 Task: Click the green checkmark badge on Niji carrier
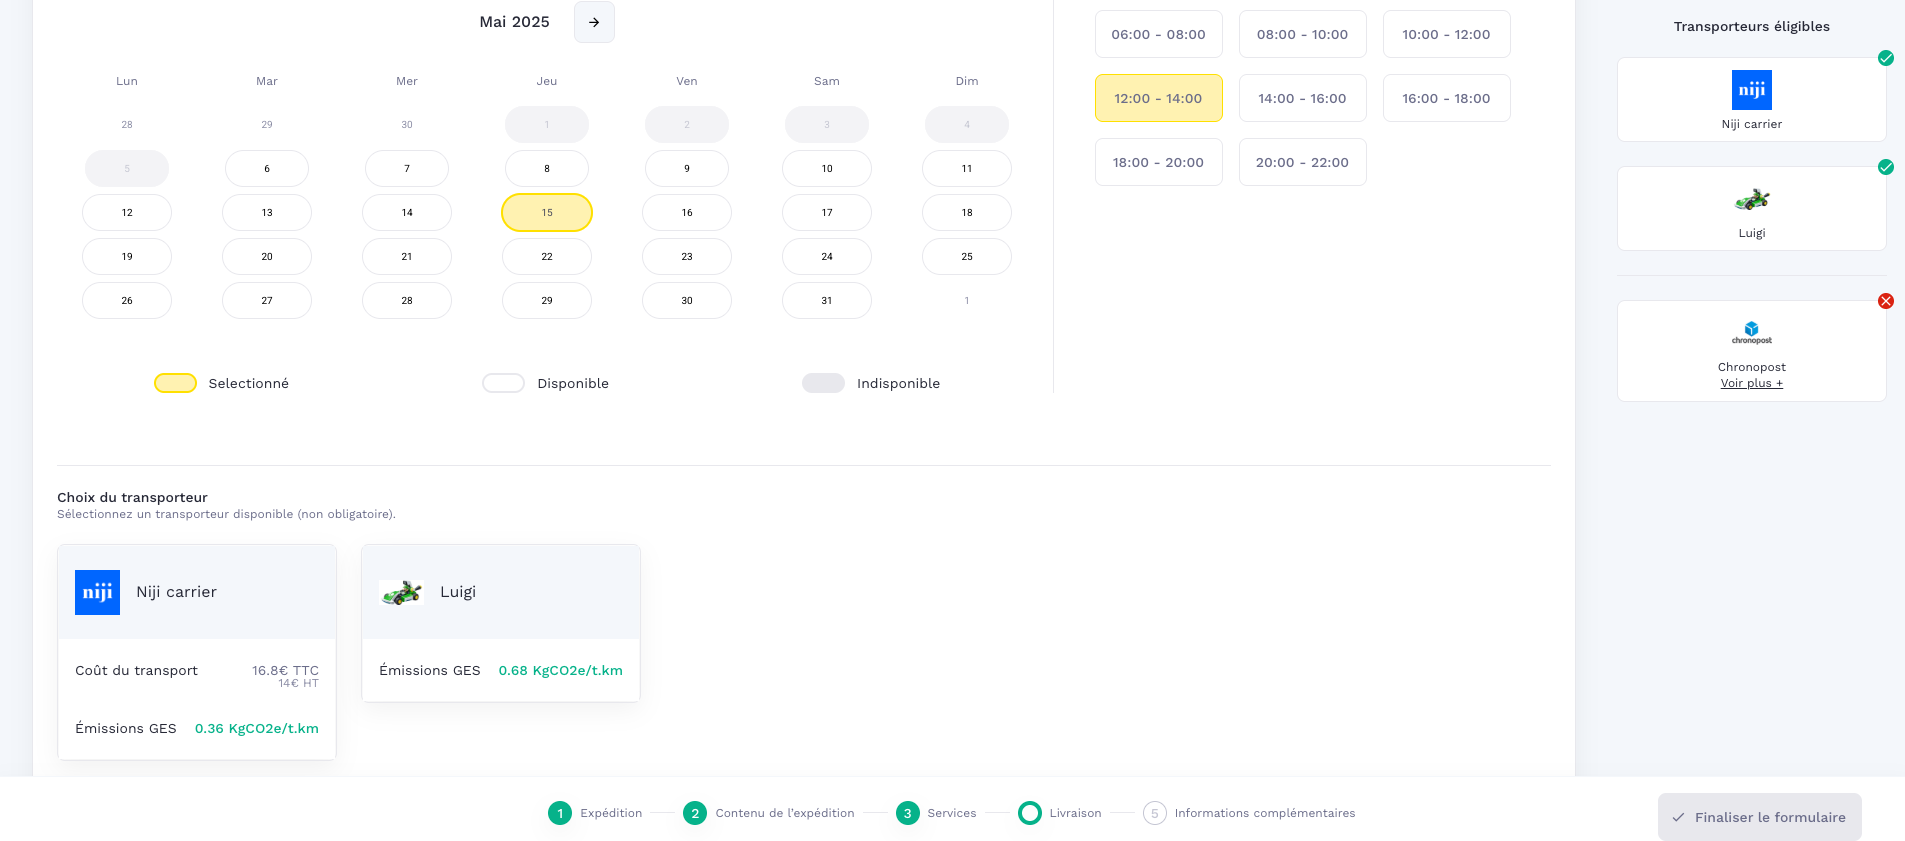click(x=1885, y=58)
